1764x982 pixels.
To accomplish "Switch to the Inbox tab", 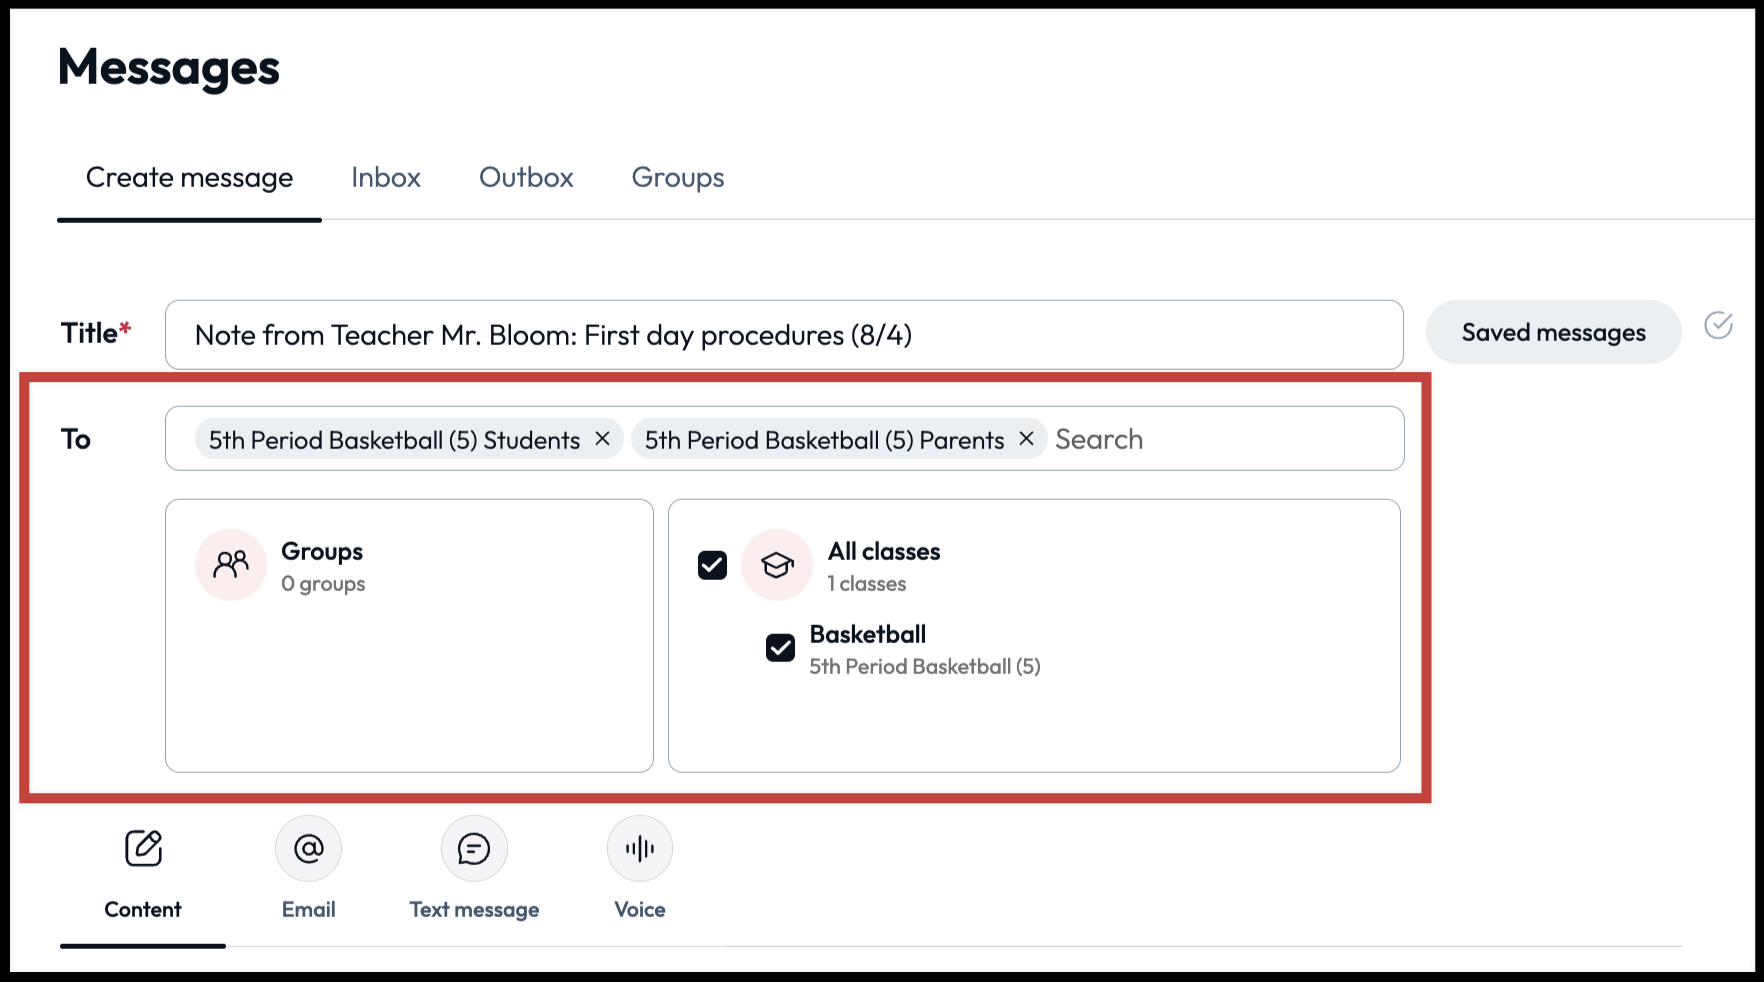I will [x=386, y=178].
